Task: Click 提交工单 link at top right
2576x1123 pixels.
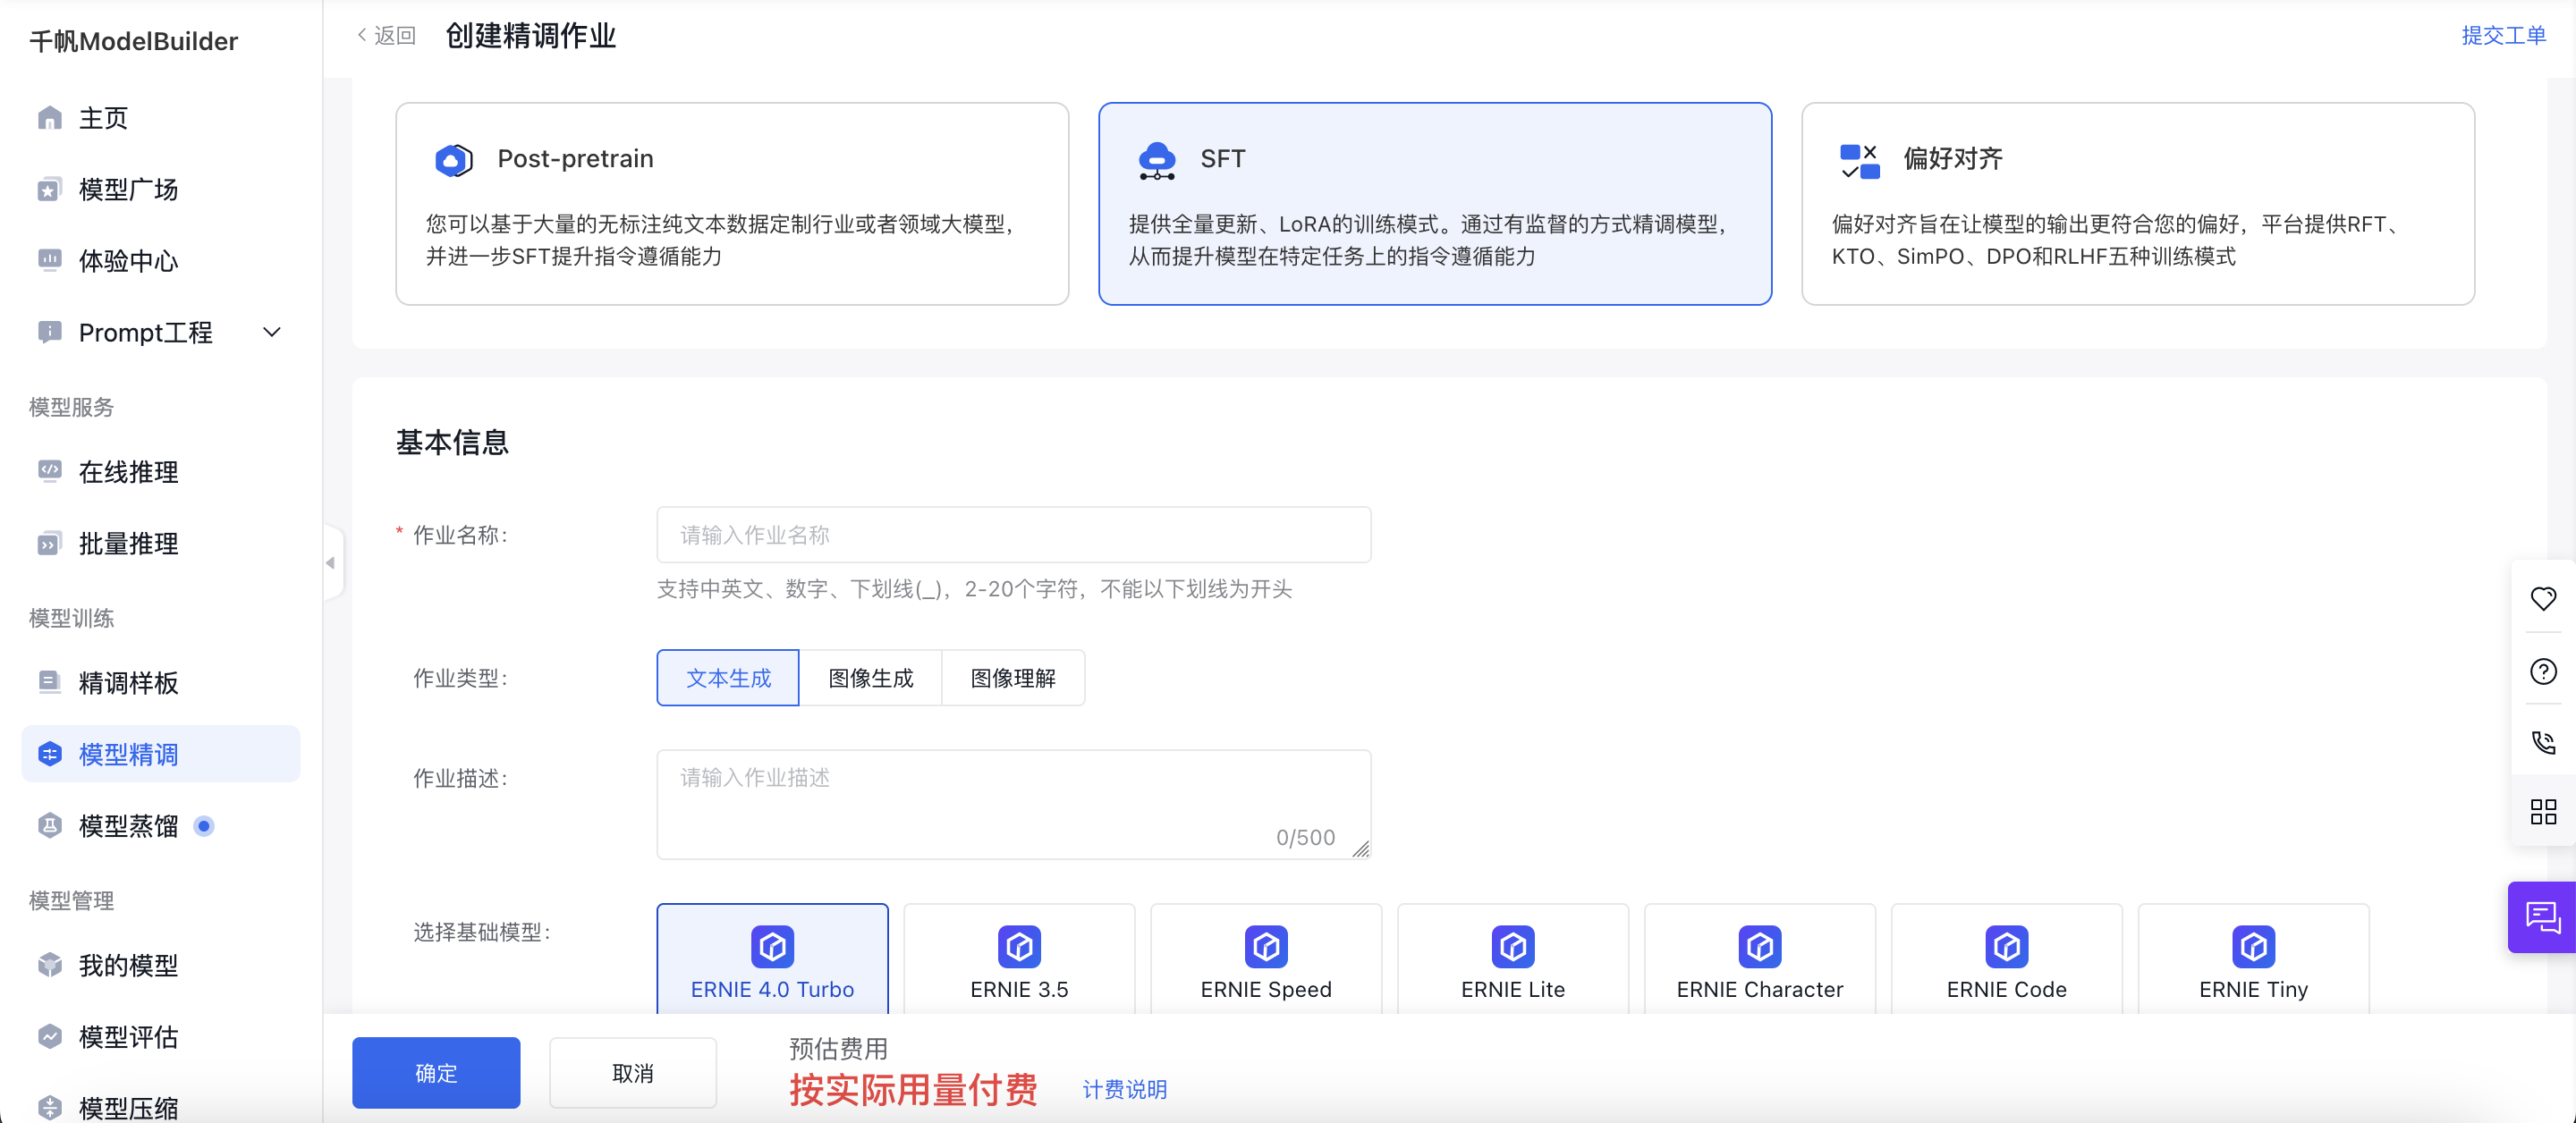Action: point(2503,36)
